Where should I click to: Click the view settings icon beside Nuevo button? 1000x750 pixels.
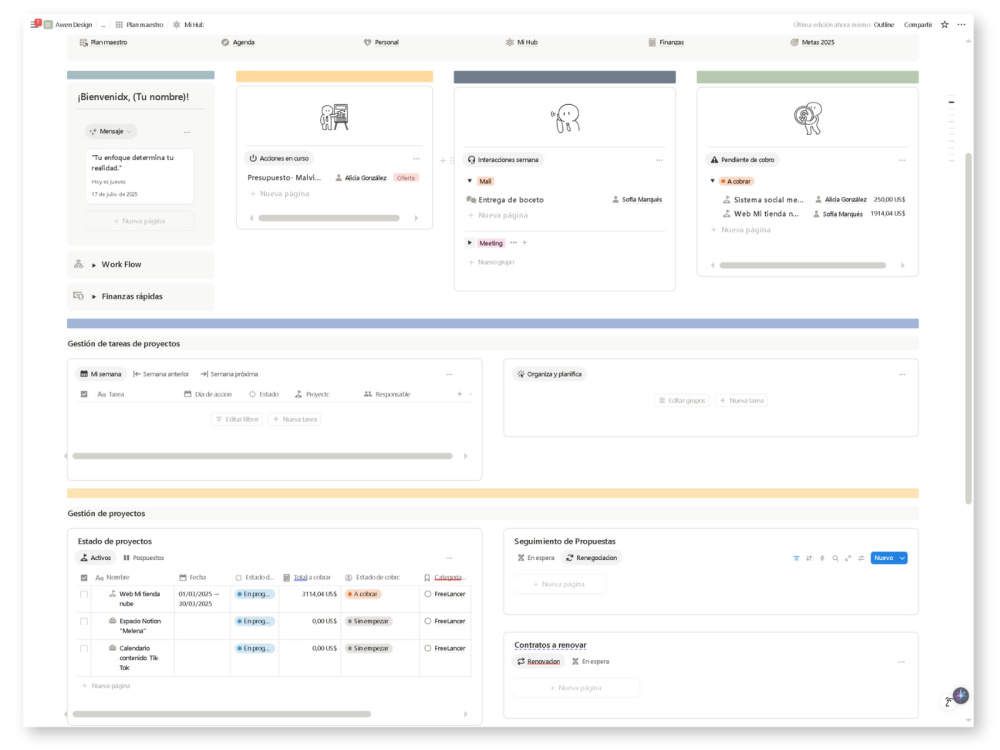861,558
